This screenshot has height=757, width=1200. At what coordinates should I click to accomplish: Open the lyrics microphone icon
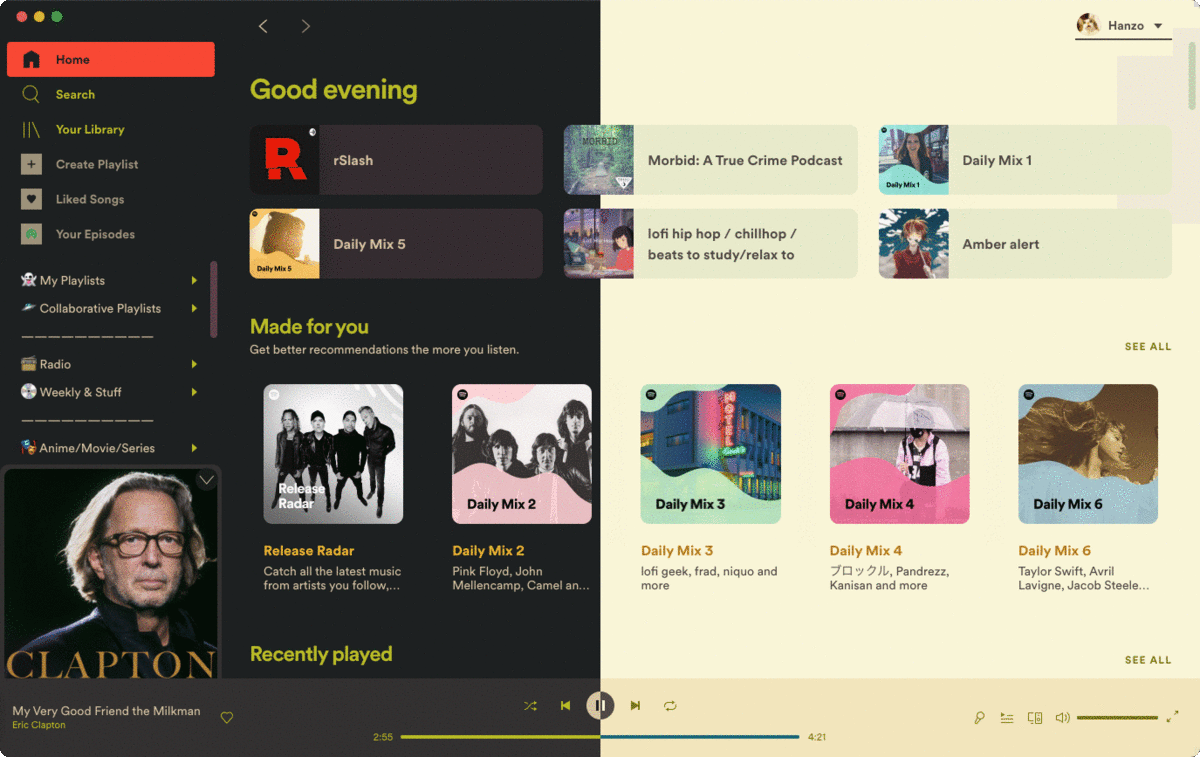tap(980, 718)
